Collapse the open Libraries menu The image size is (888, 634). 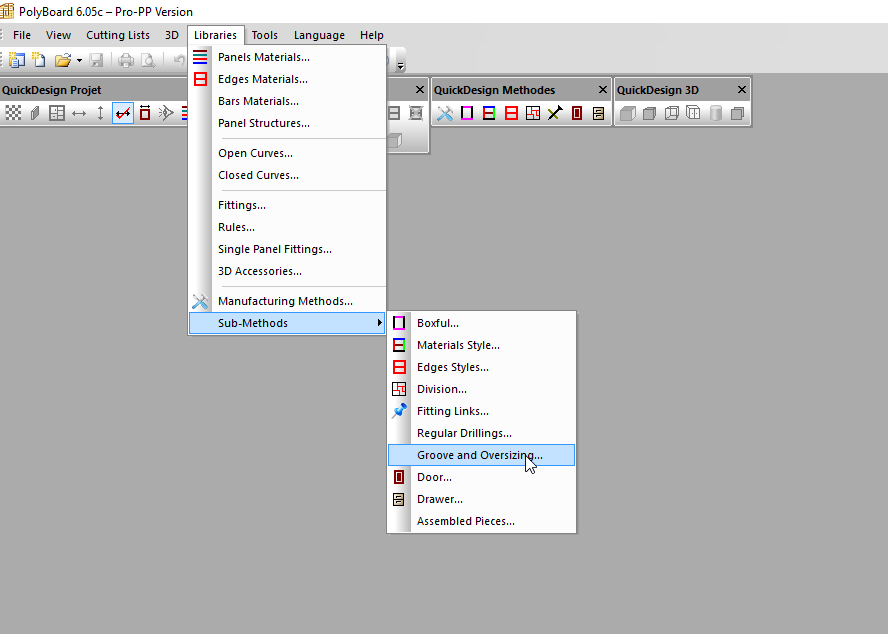coord(215,35)
